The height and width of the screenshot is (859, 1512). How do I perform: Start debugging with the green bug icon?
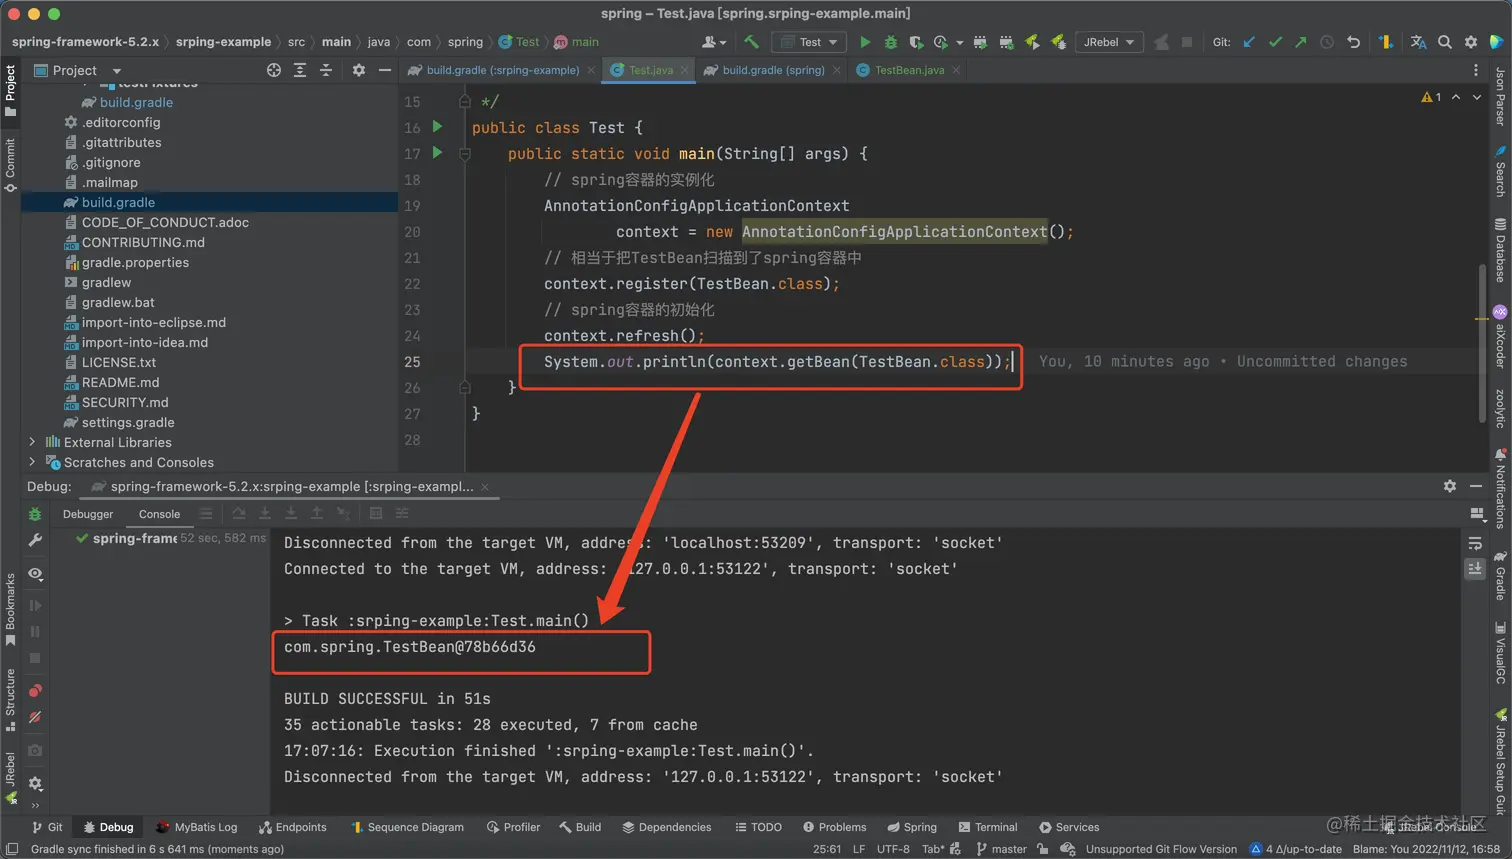(x=891, y=42)
